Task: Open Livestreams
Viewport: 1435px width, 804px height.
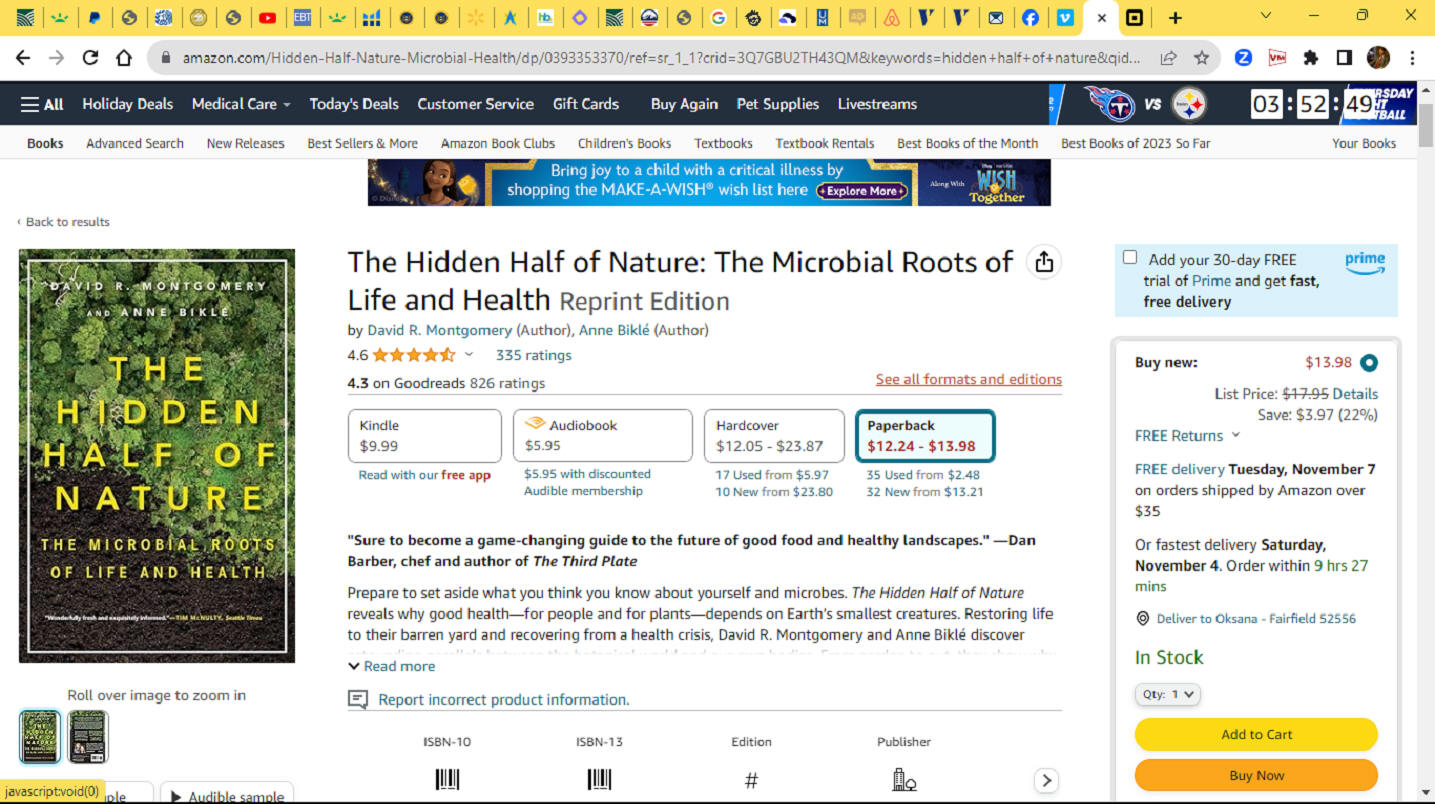Action: tap(877, 104)
